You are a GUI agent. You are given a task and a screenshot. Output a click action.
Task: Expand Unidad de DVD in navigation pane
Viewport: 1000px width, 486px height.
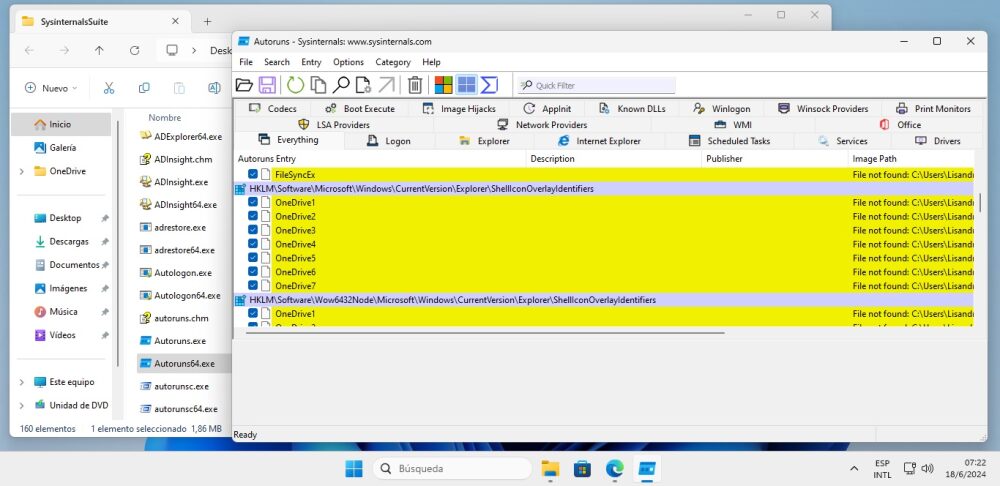tap(22, 406)
